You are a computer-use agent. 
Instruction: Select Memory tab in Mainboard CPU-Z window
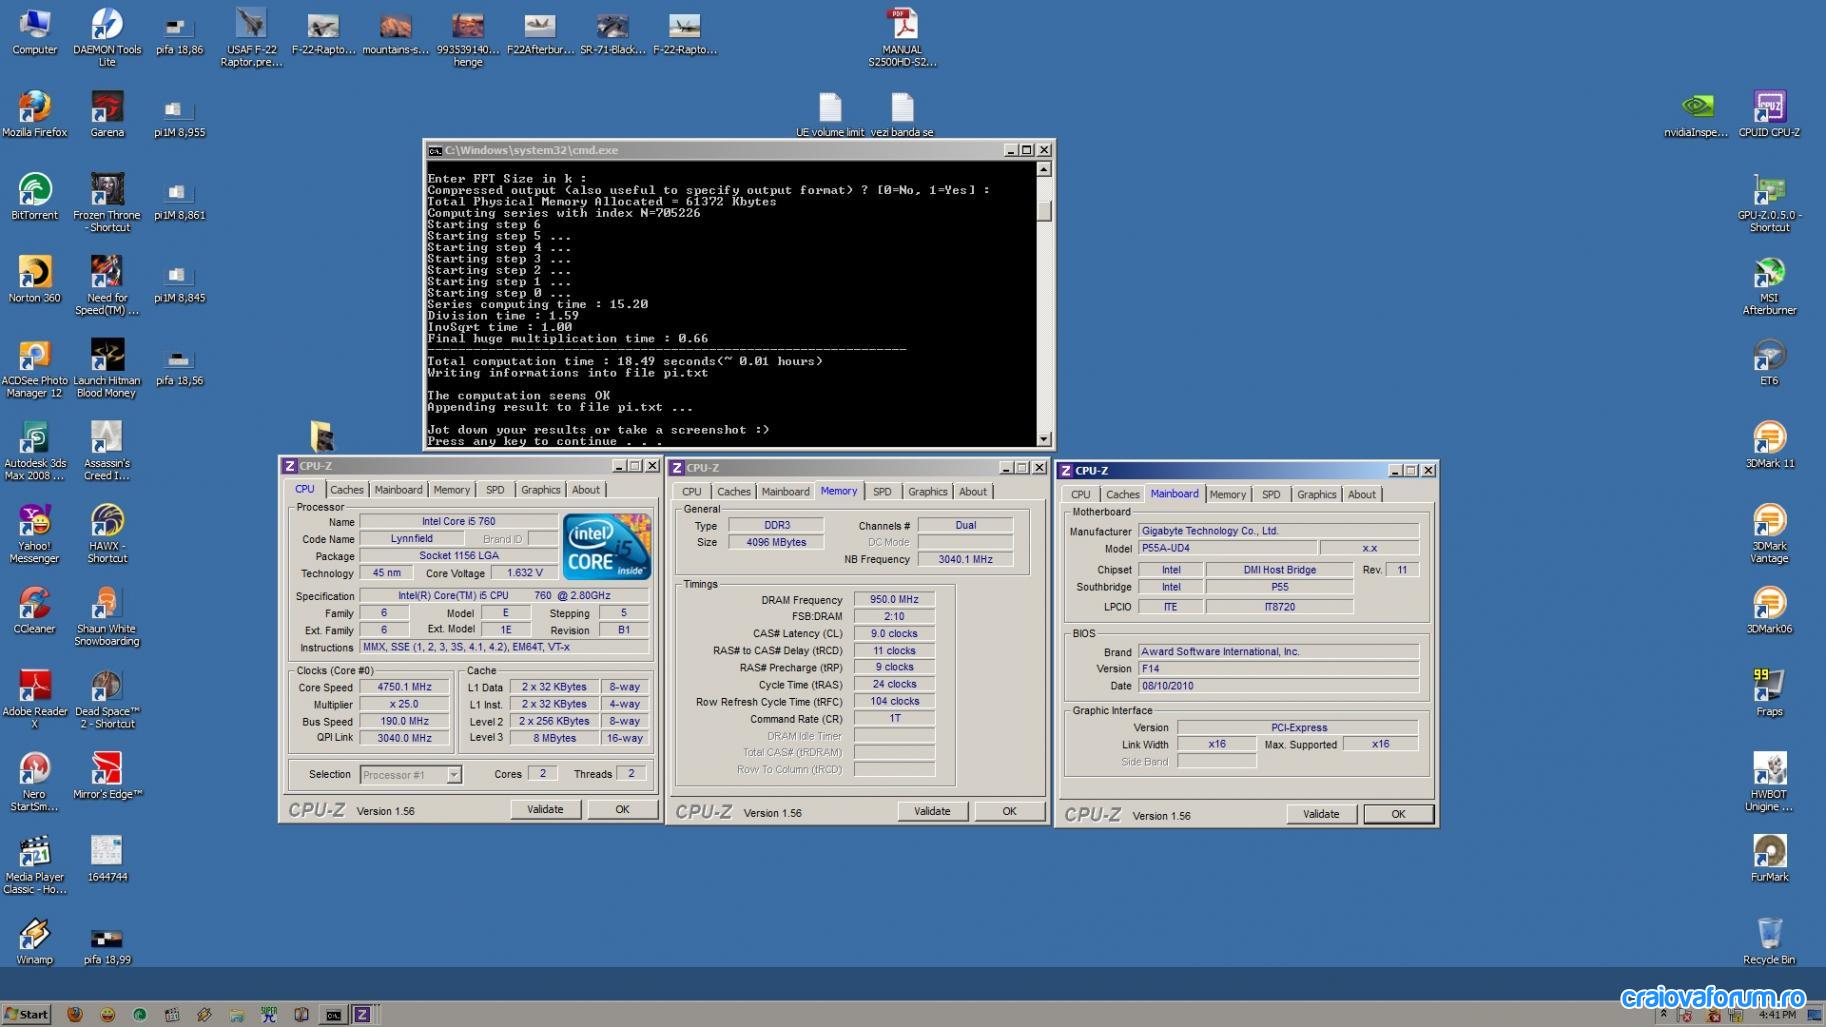pyautogui.click(x=1227, y=495)
